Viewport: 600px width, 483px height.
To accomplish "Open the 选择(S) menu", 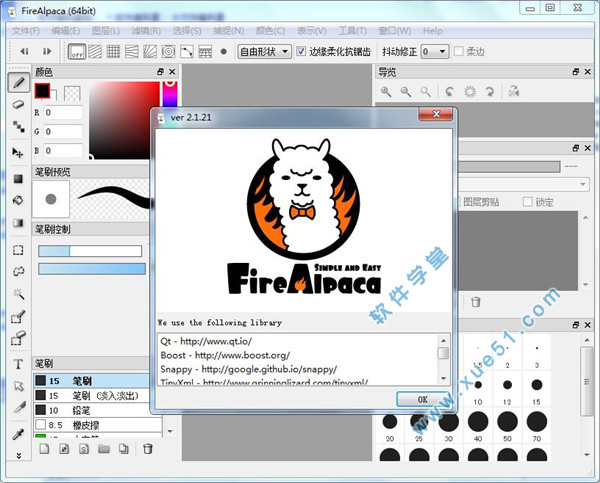I will click(x=187, y=31).
